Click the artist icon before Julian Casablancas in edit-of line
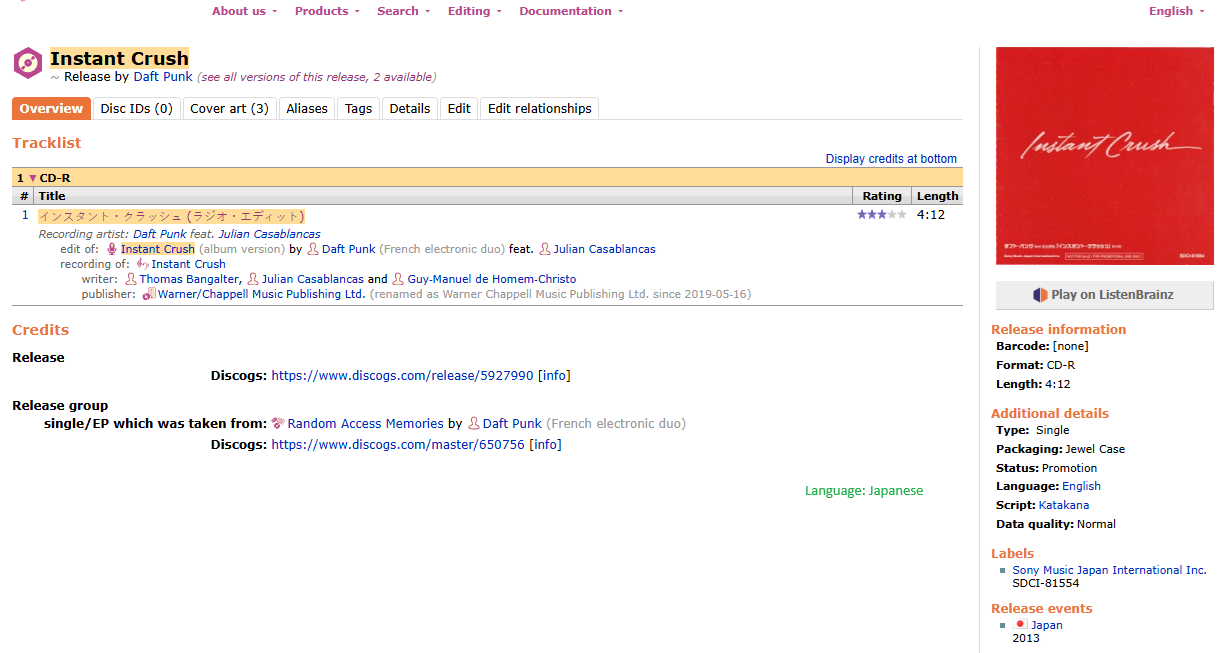 click(x=545, y=249)
